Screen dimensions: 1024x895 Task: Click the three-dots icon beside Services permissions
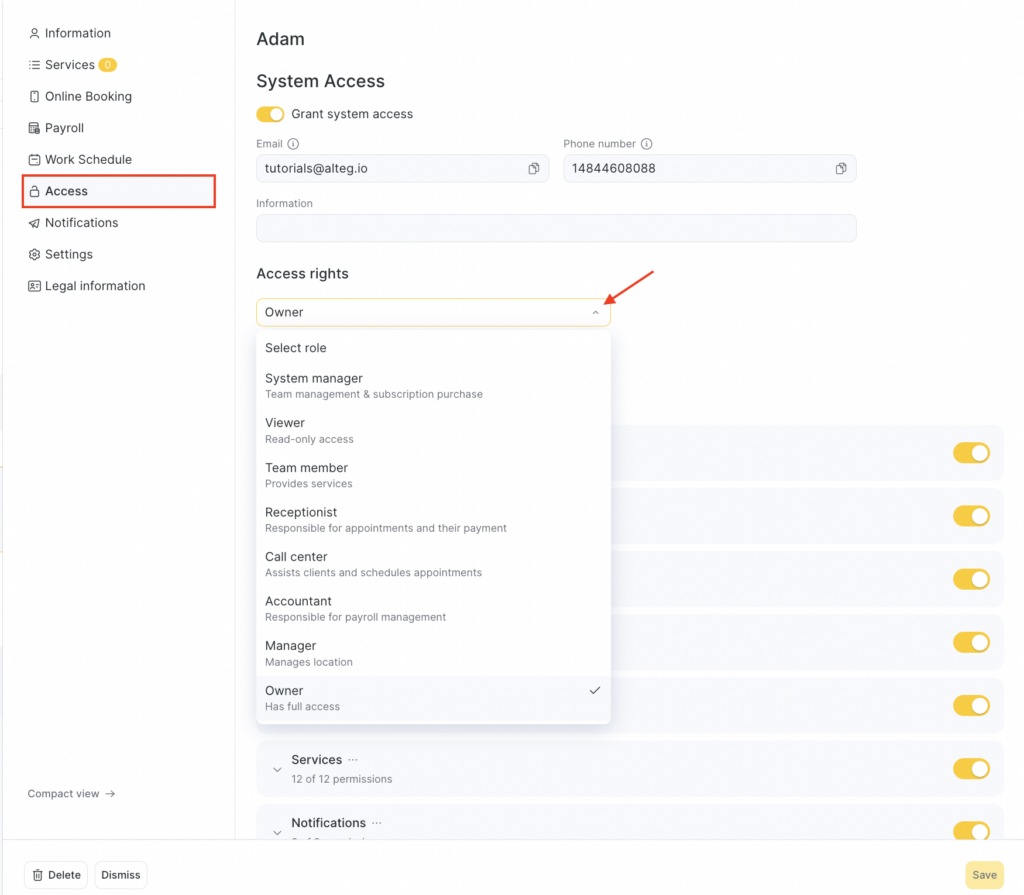353,760
